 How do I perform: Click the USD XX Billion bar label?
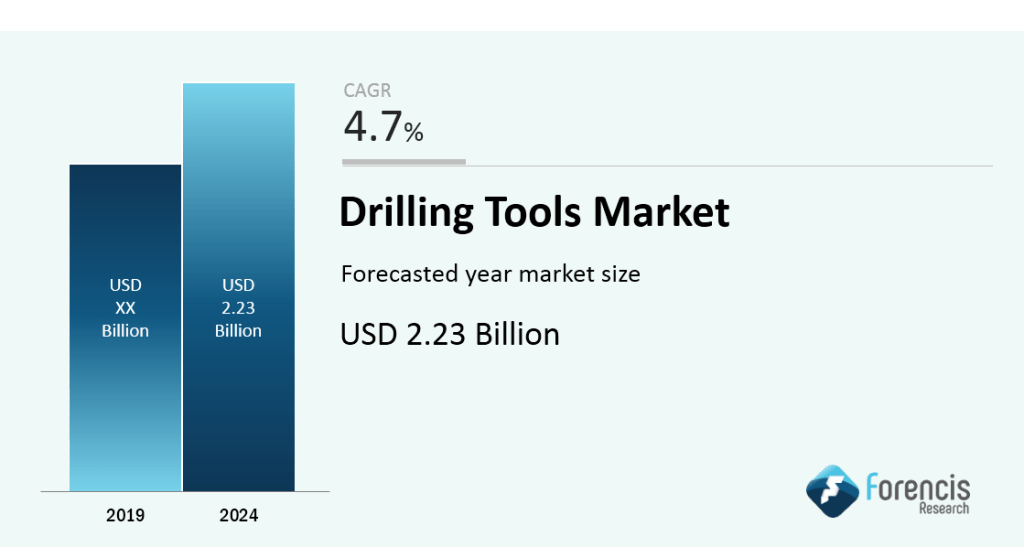[x=125, y=308]
